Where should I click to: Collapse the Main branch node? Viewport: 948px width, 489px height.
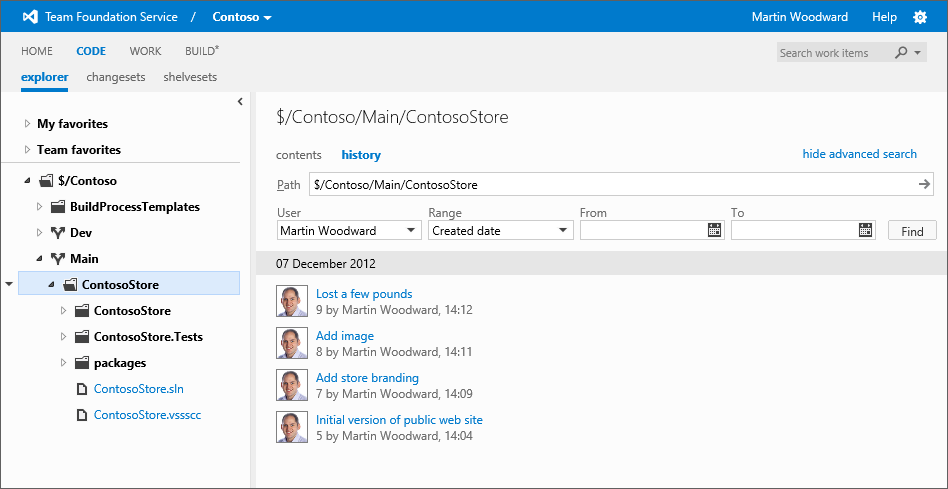point(39,259)
